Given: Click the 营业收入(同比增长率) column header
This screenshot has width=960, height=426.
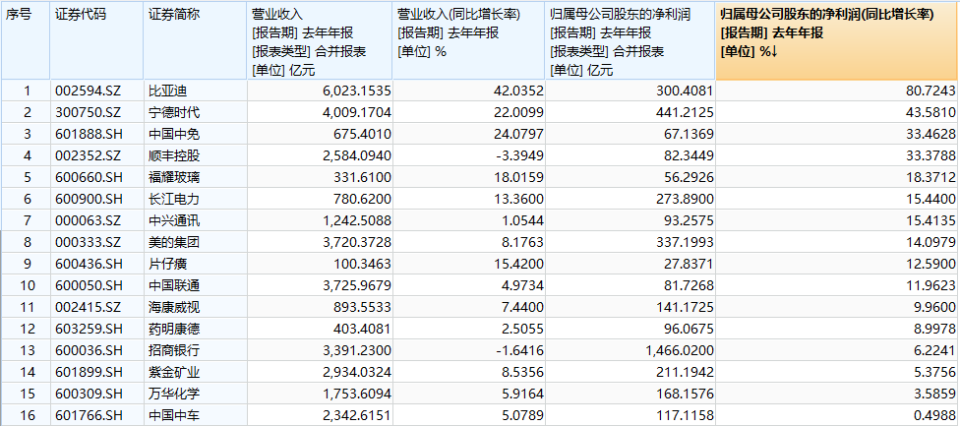Looking at the screenshot, I should click(x=468, y=40).
